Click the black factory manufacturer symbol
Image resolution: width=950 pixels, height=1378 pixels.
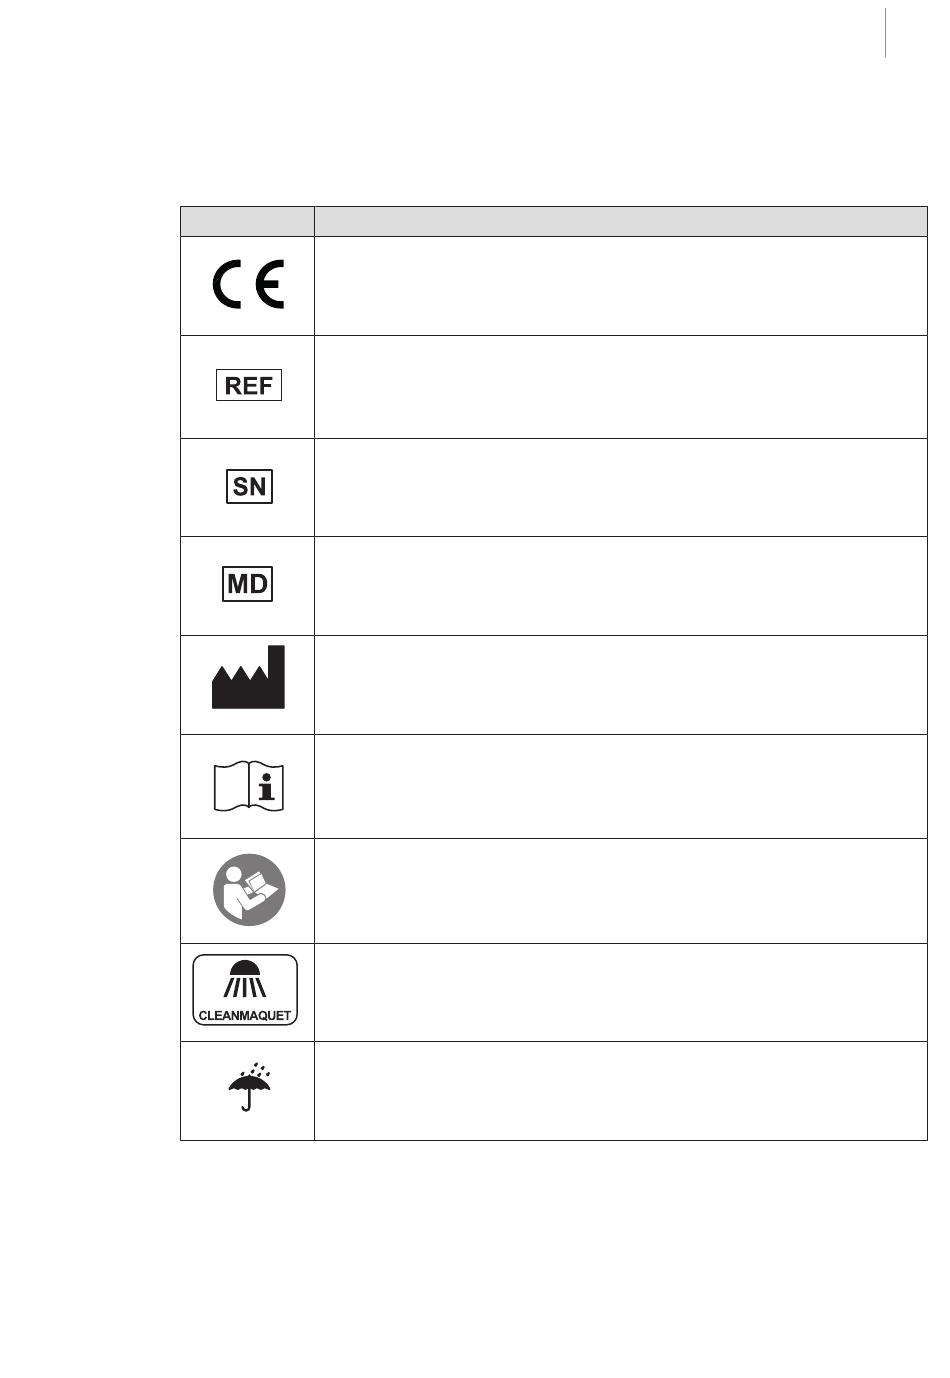[248, 678]
